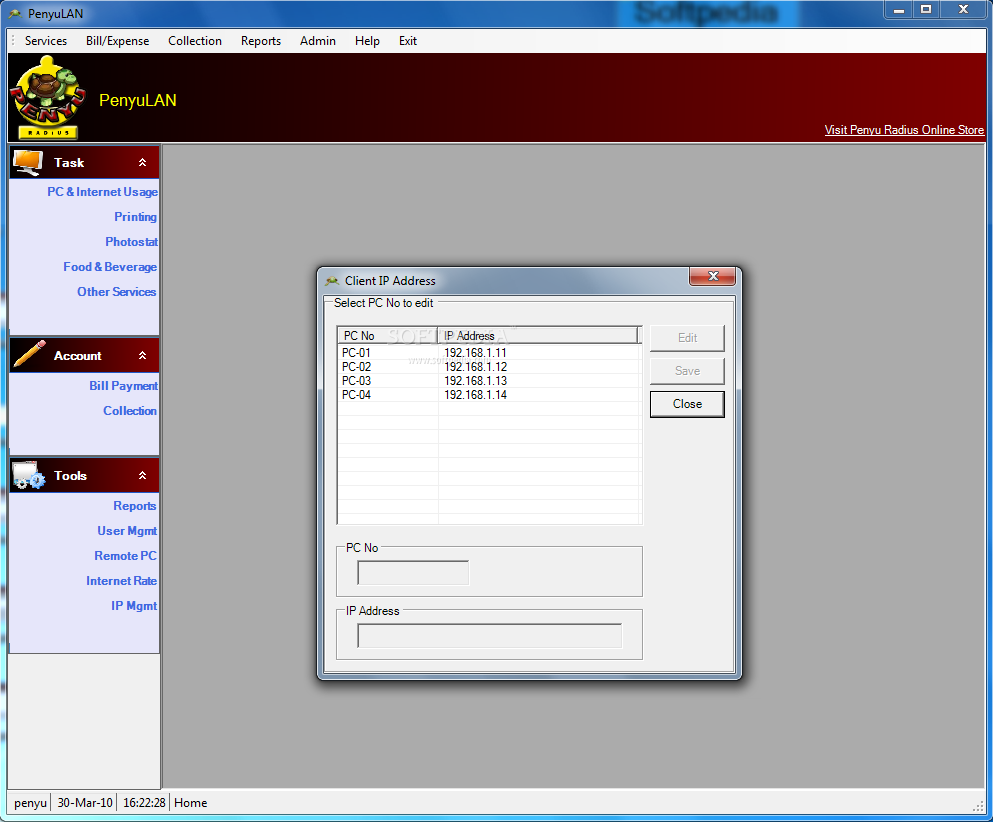This screenshot has height=822, width=993.
Task: Collapse the Account panel chevron
Action: point(142,356)
